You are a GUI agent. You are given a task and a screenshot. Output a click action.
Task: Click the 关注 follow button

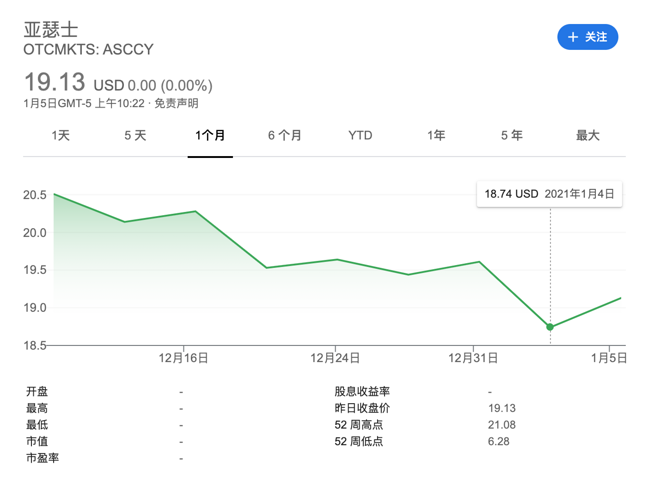(x=588, y=37)
